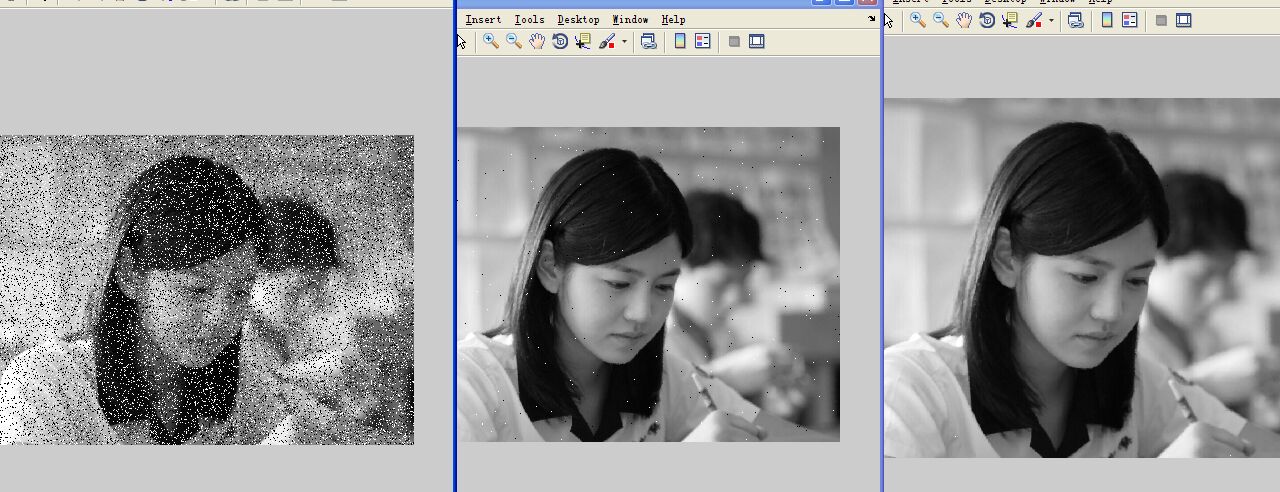Click the noisy grayscale image on the left
This screenshot has width=1280, height=492.
click(x=206, y=290)
